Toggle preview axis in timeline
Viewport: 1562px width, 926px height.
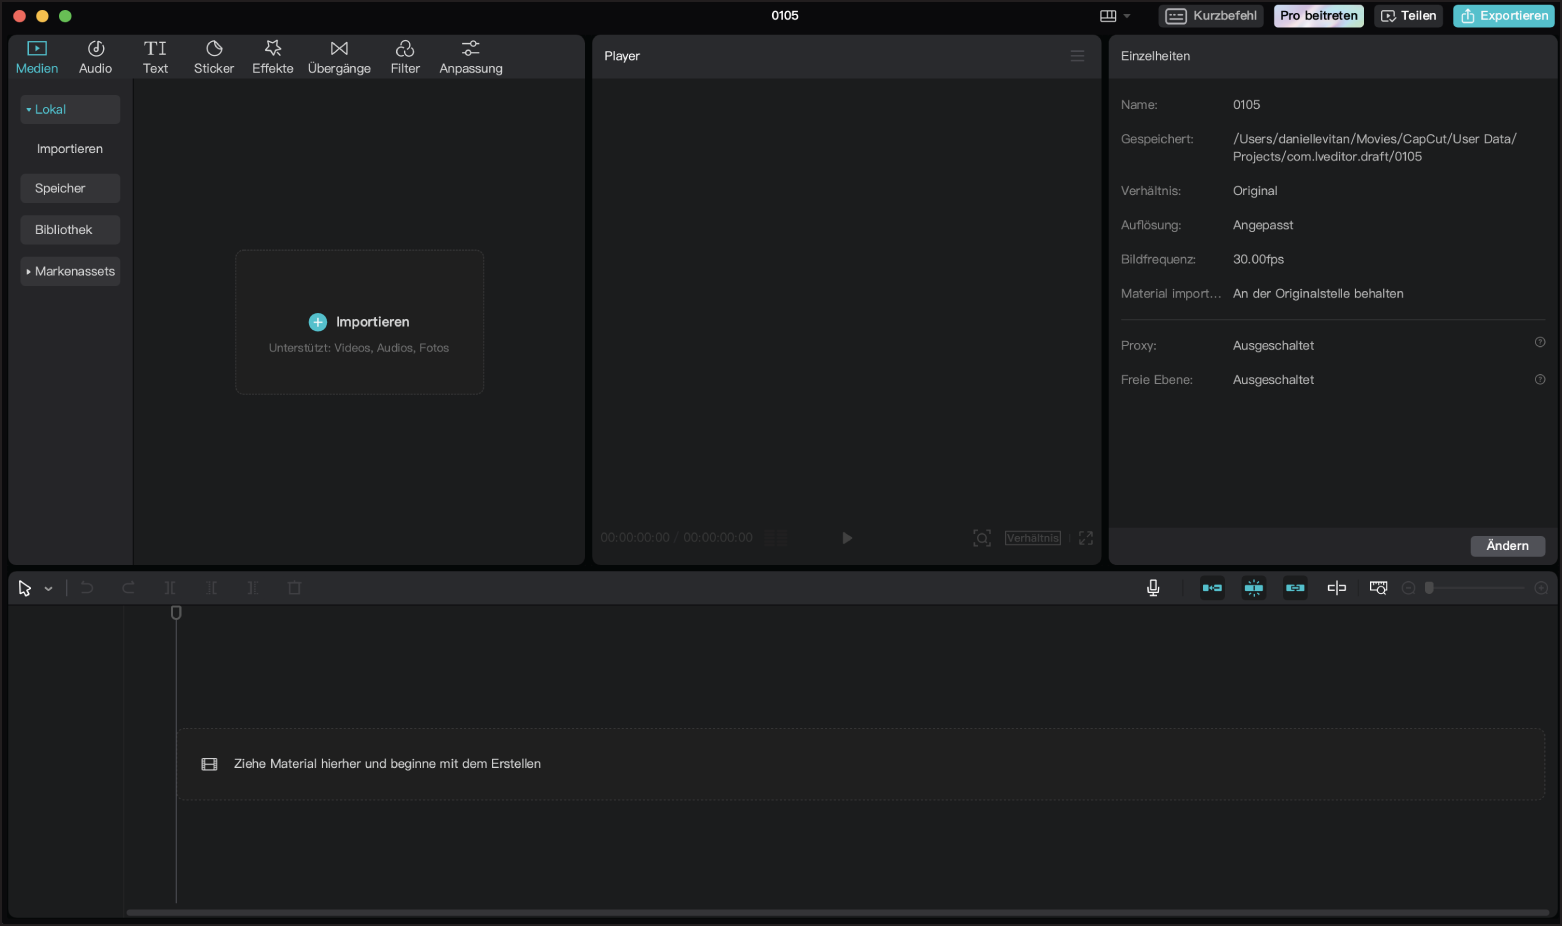pos(1337,588)
